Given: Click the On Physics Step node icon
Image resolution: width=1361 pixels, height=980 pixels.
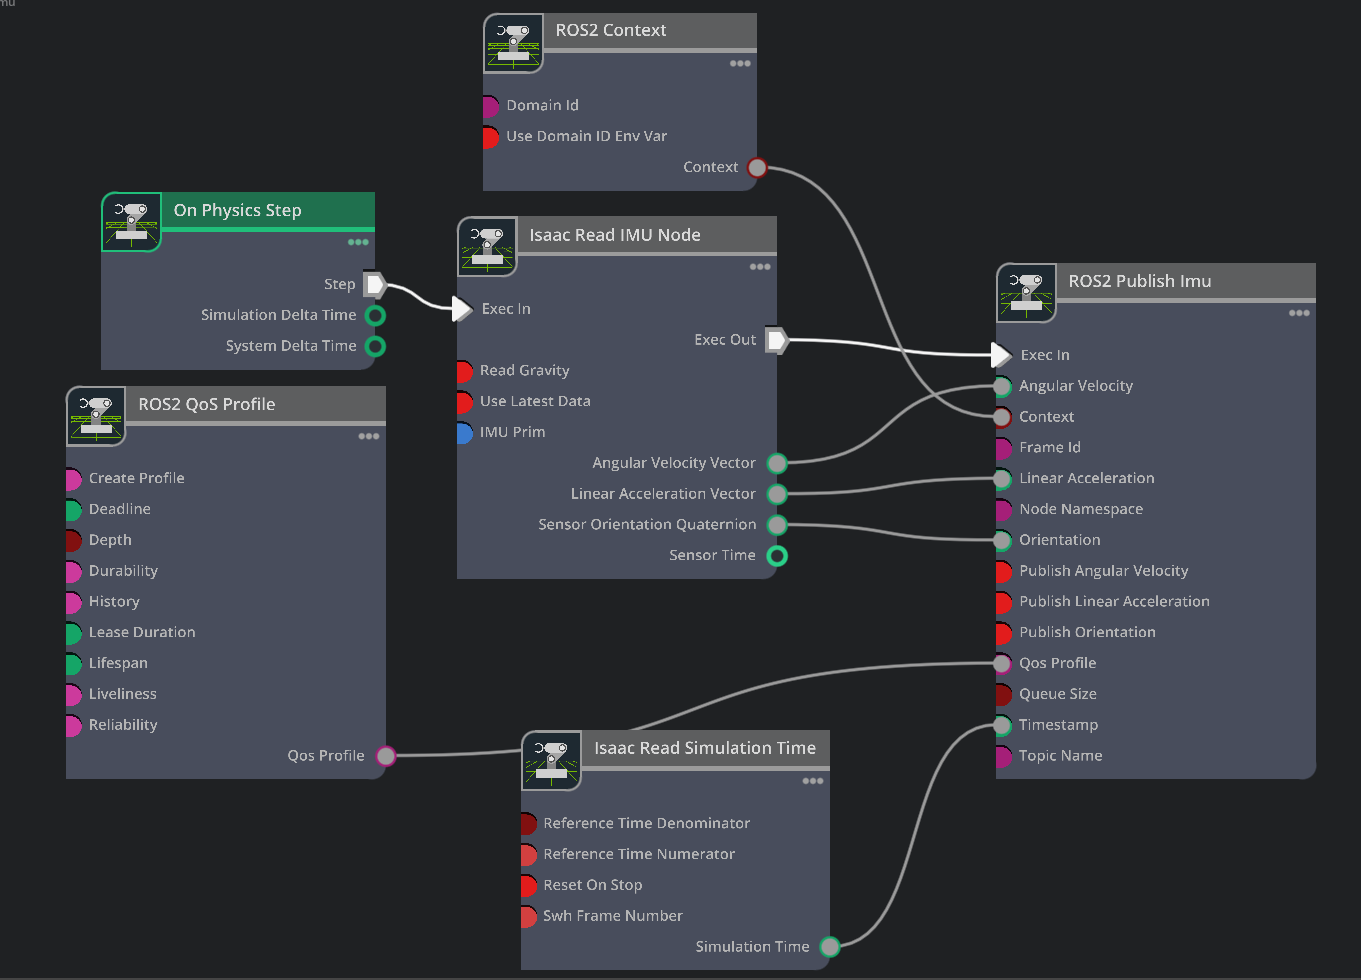Looking at the screenshot, I should point(131,222).
